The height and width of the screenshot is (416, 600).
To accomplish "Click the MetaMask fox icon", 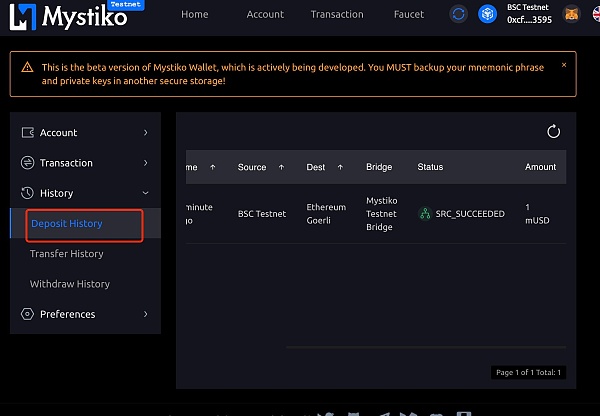I will pyautogui.click(x=571, y=14).
